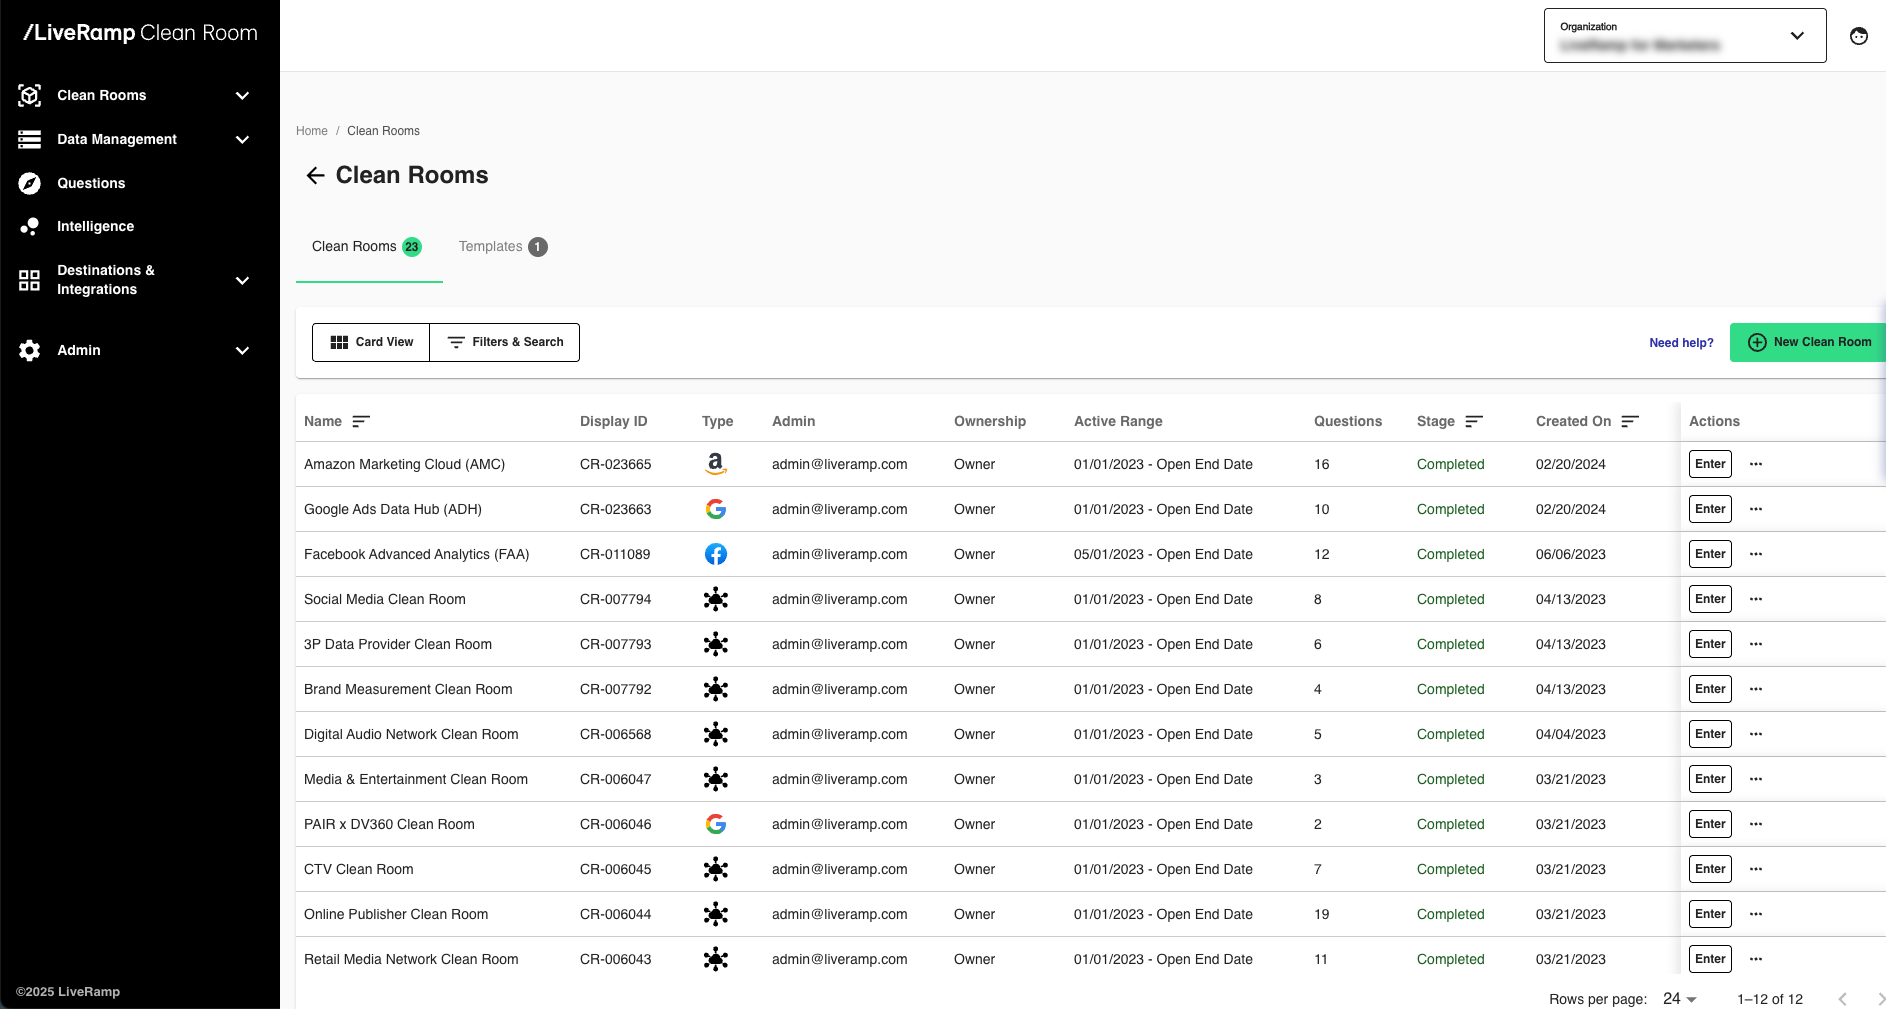Open the Home breadcrumb link
This screenshot has height=1009, width=1886.
coord(311,130)
